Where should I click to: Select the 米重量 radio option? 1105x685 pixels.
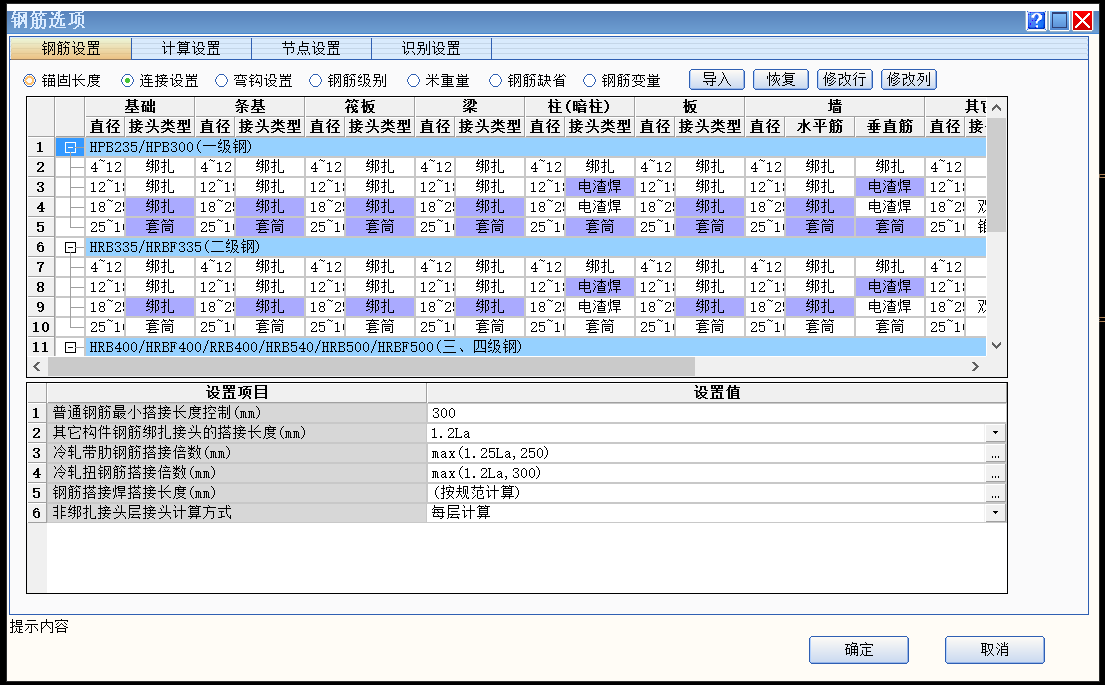(438, 81)
